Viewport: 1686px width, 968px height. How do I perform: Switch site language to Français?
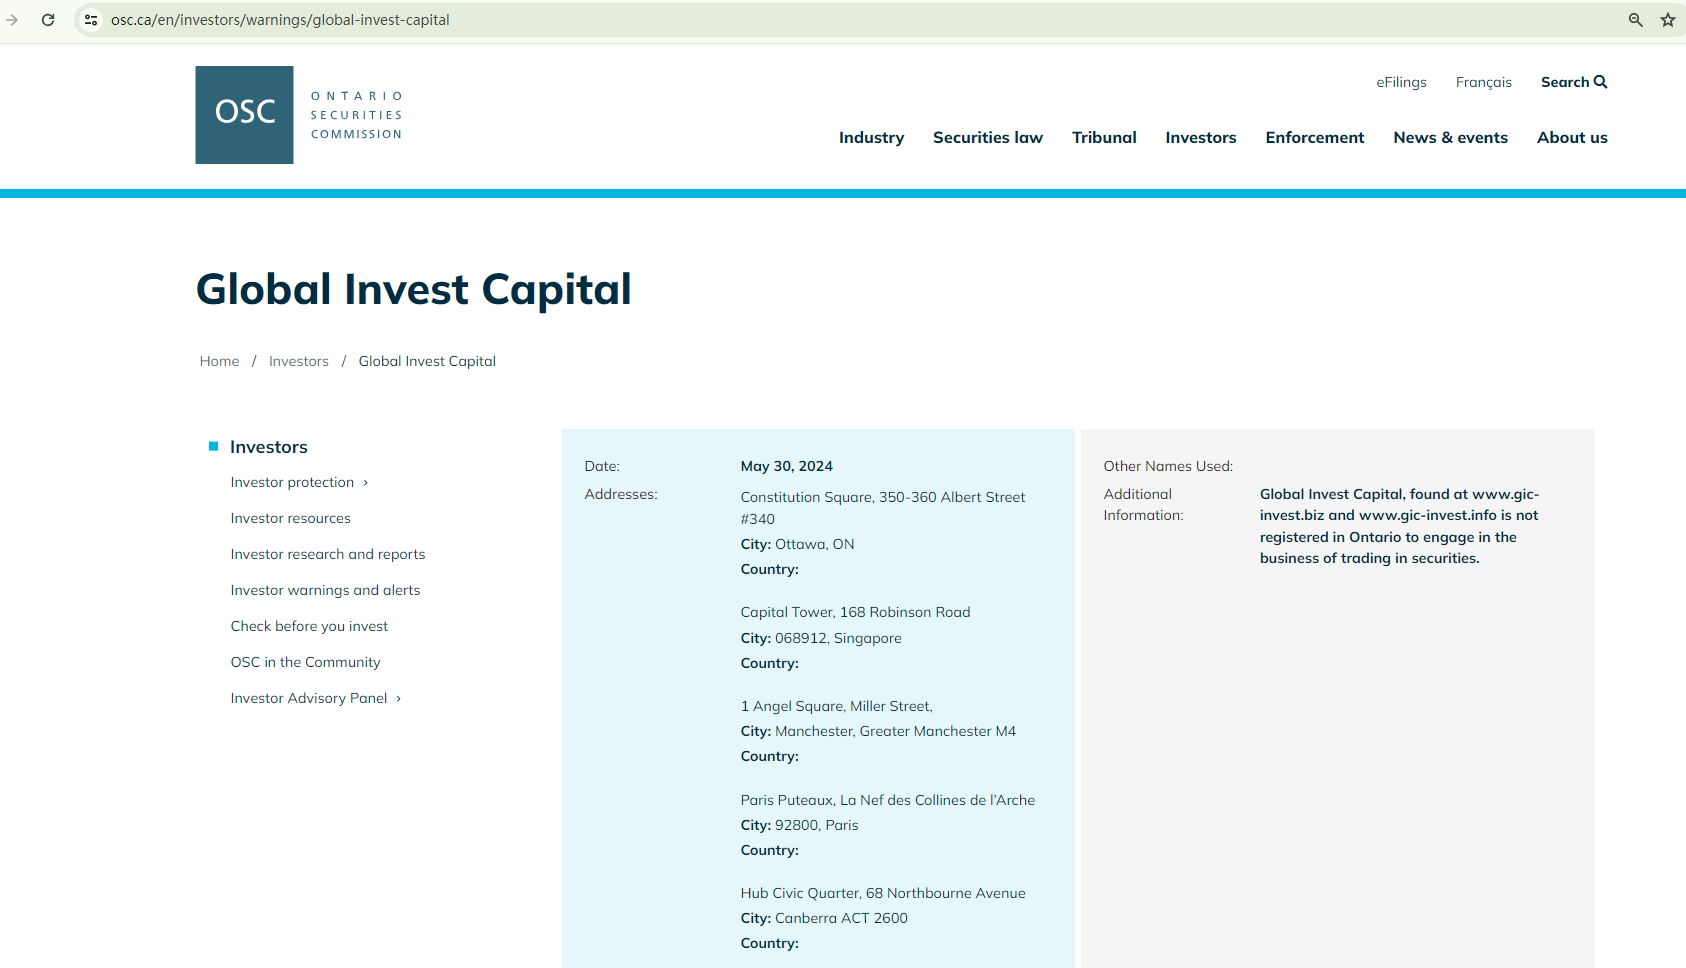pos(1484,82)
